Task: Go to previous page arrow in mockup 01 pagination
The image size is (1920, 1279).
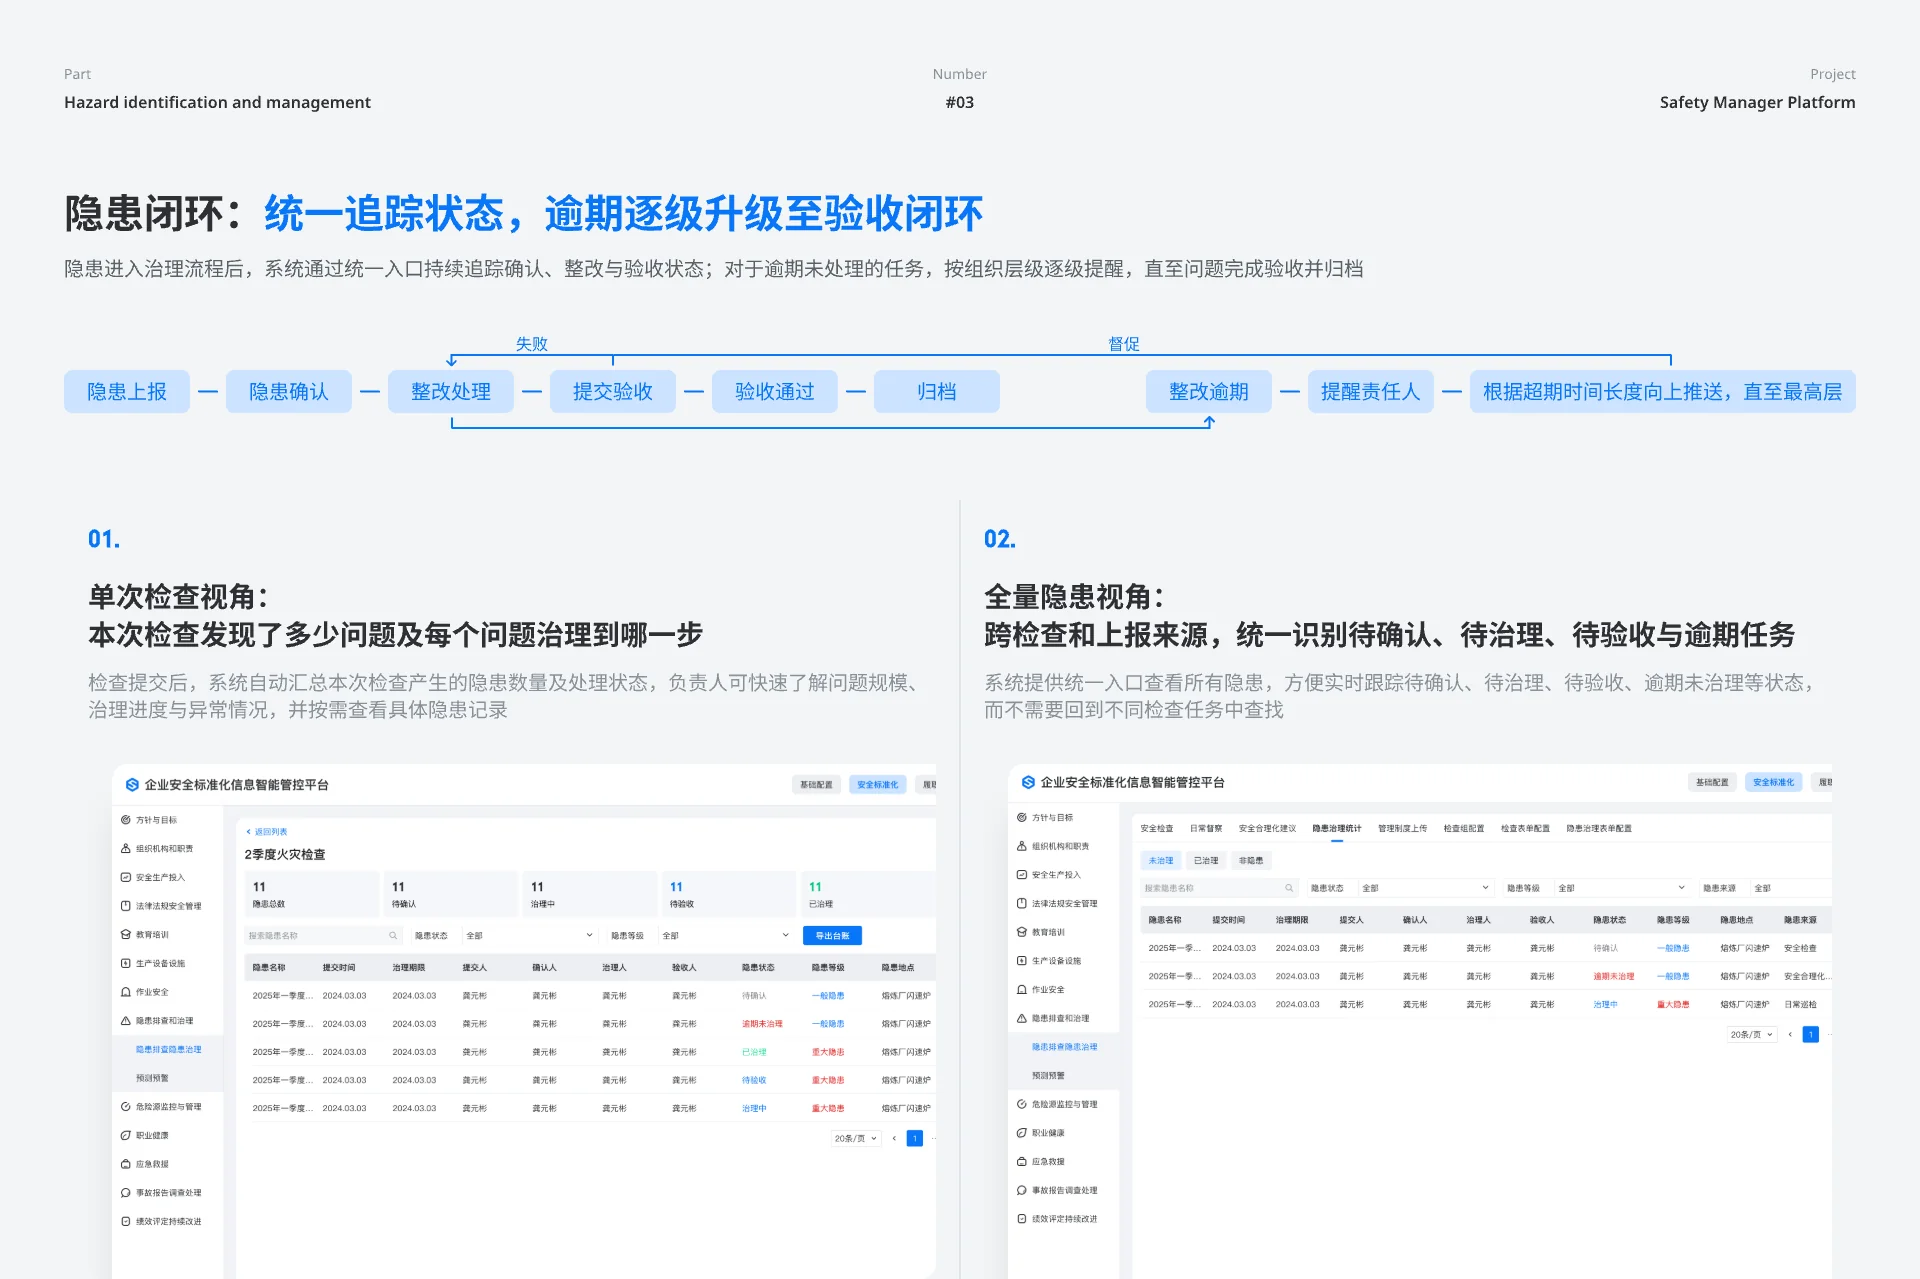Action: click(x=894, y=1138)
